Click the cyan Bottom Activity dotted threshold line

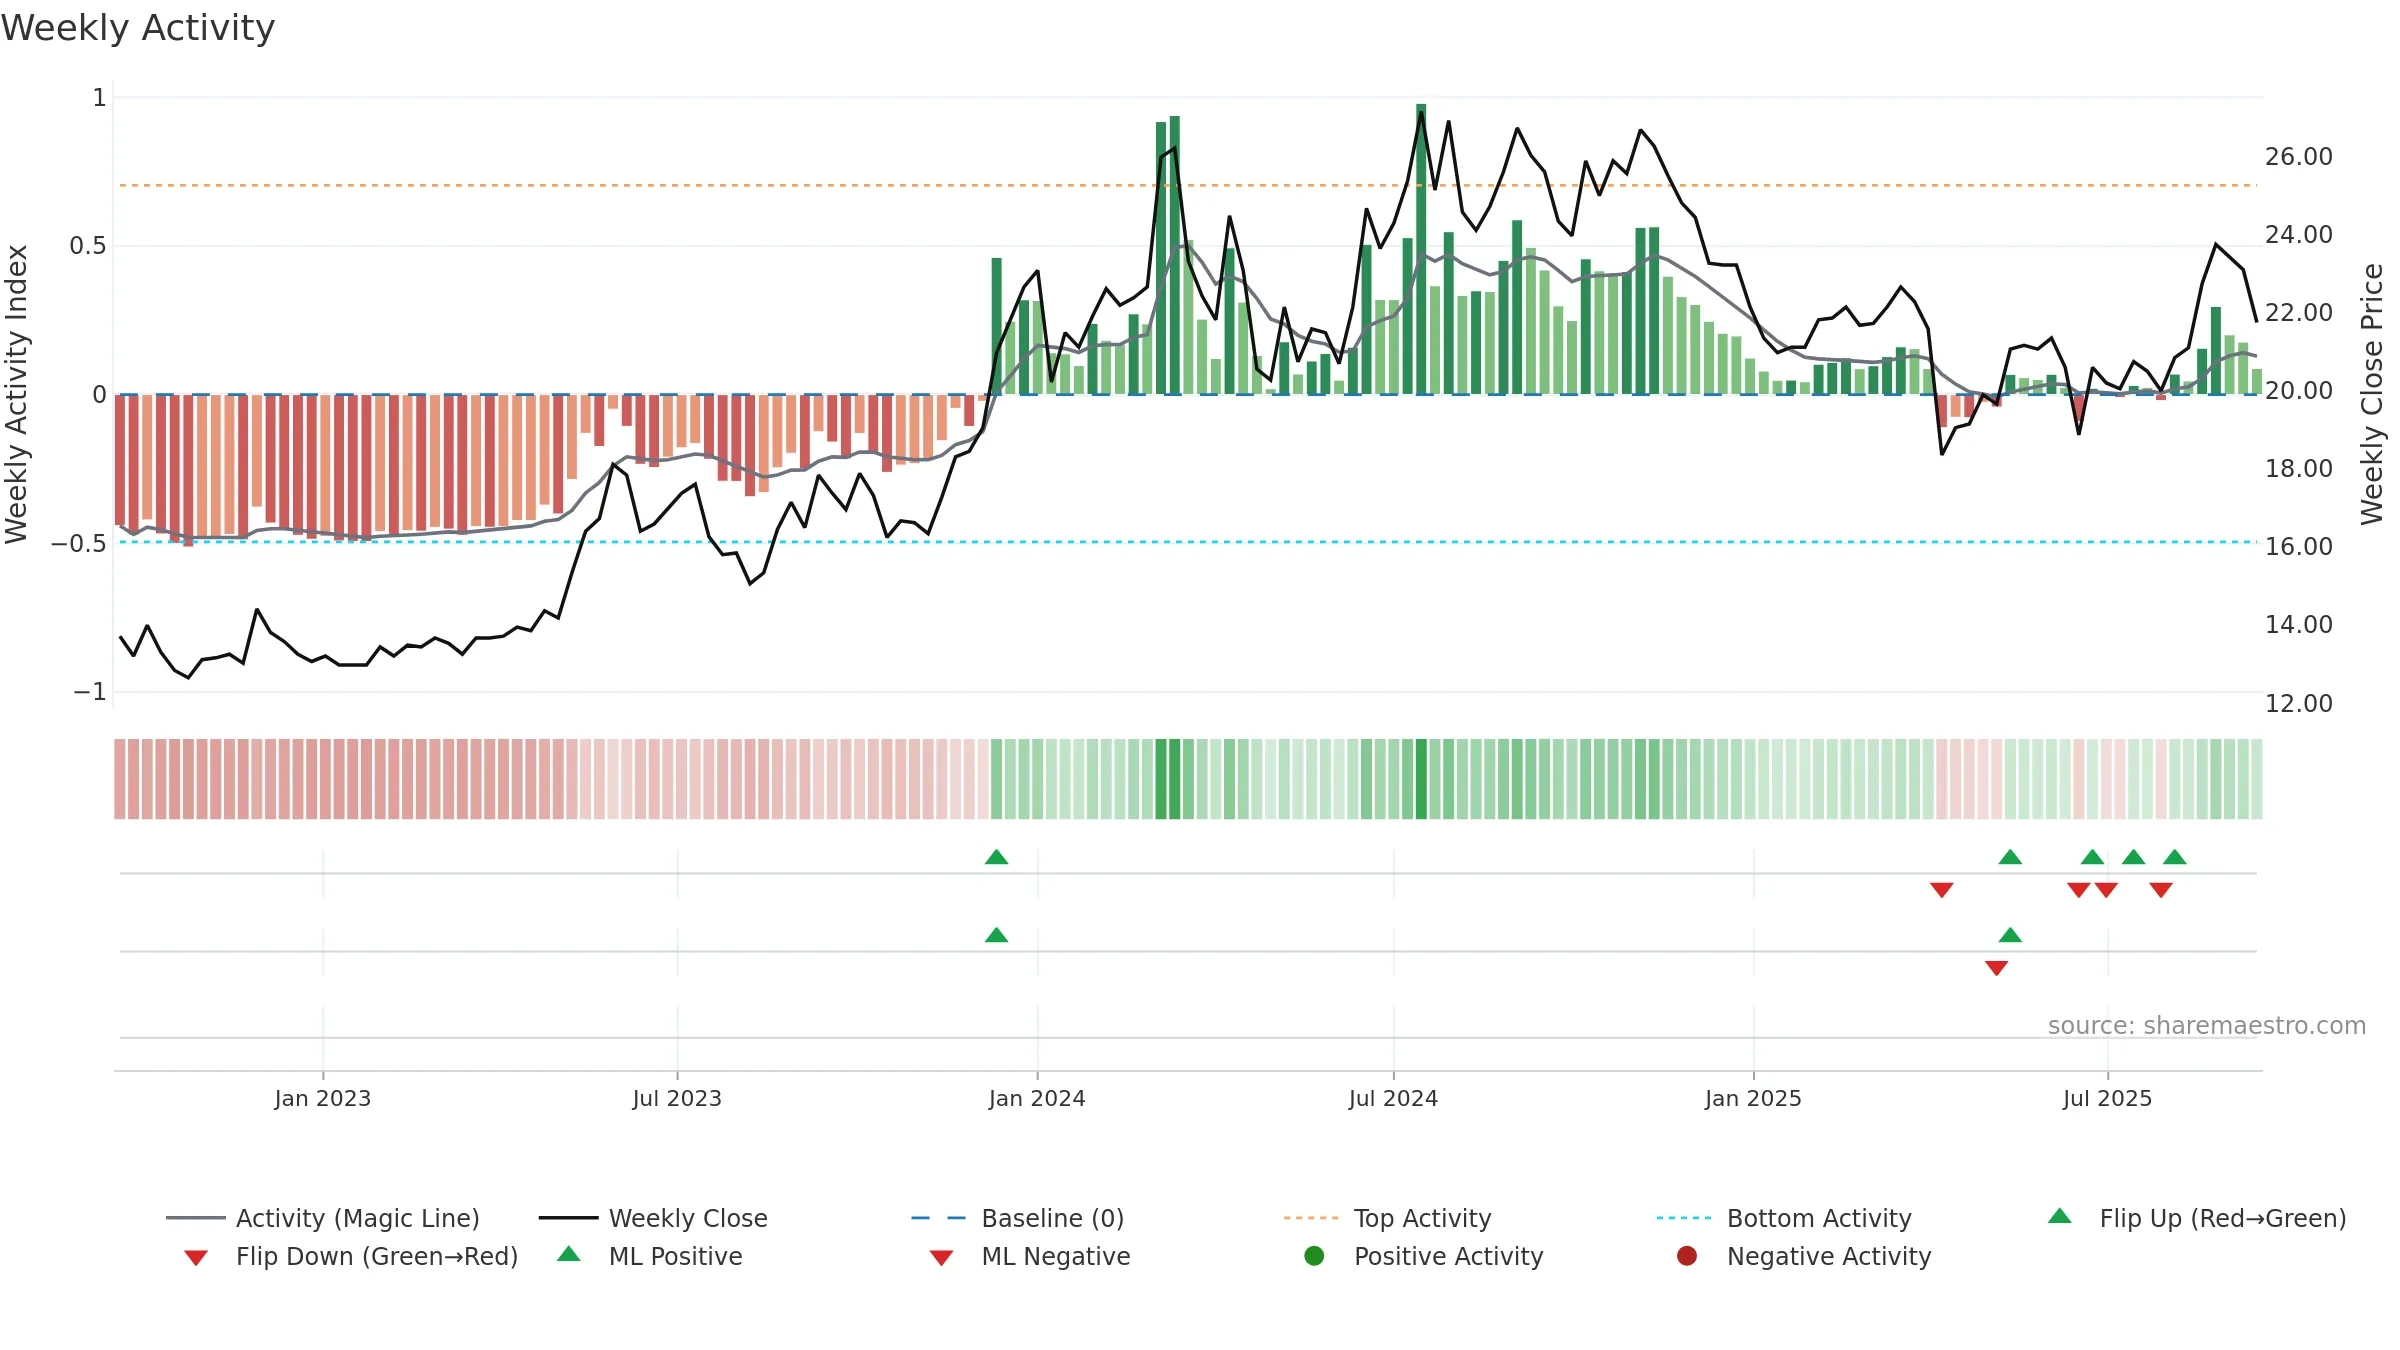(x=1188, y=542)
